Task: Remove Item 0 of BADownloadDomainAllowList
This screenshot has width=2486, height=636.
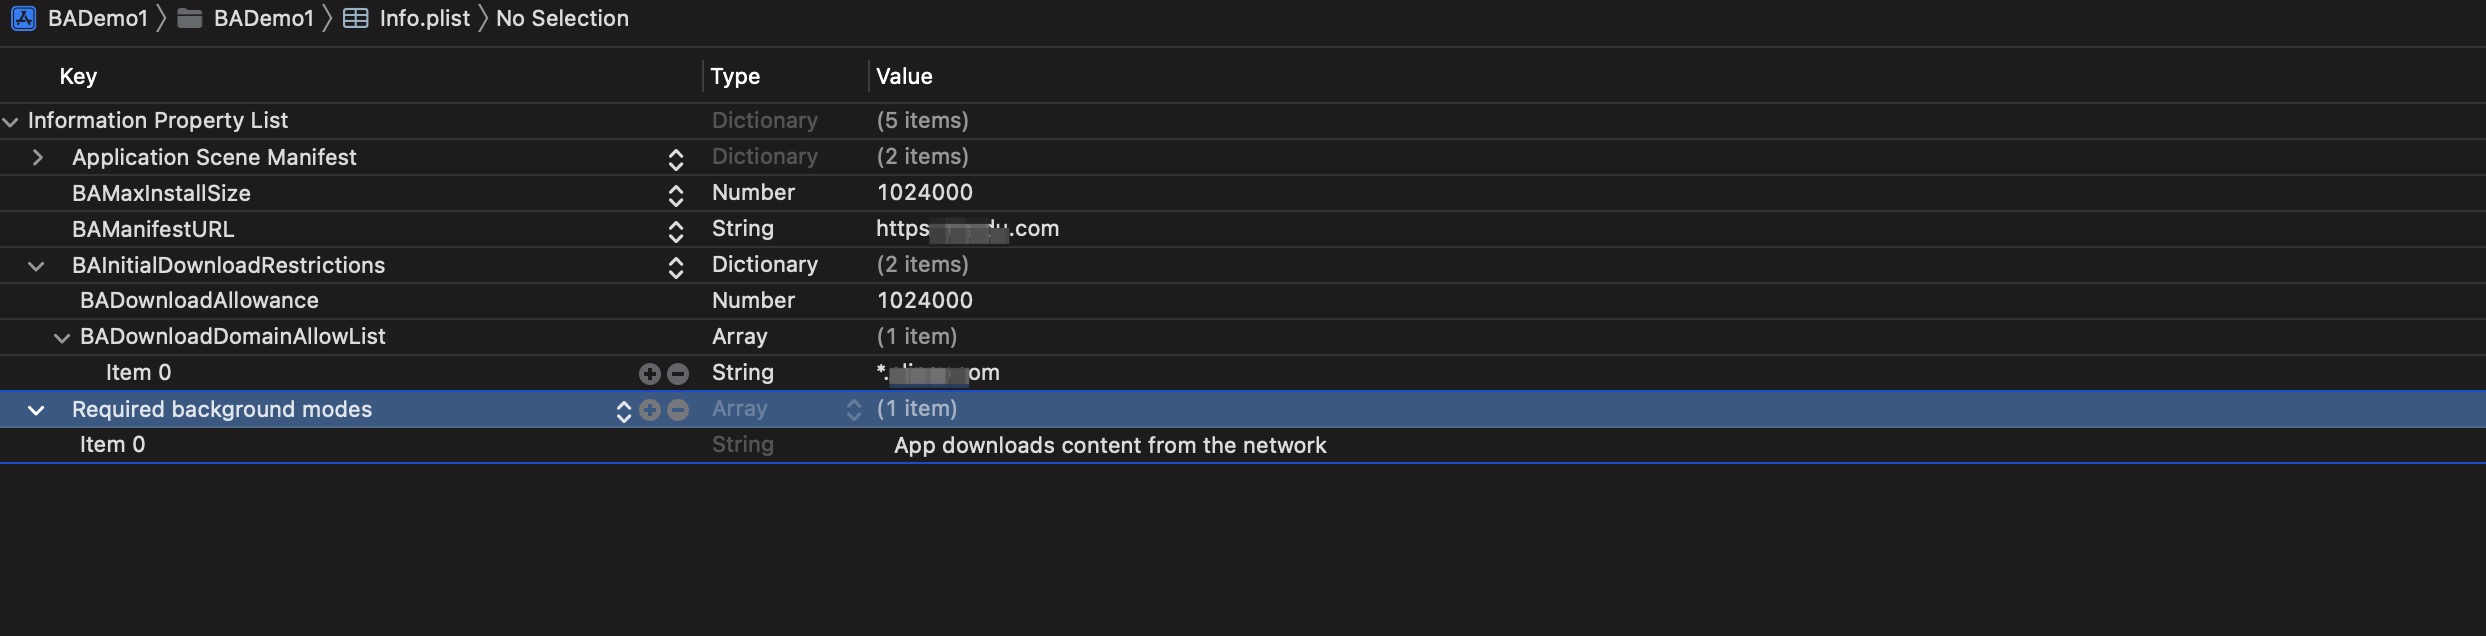Action: point(678,374)
